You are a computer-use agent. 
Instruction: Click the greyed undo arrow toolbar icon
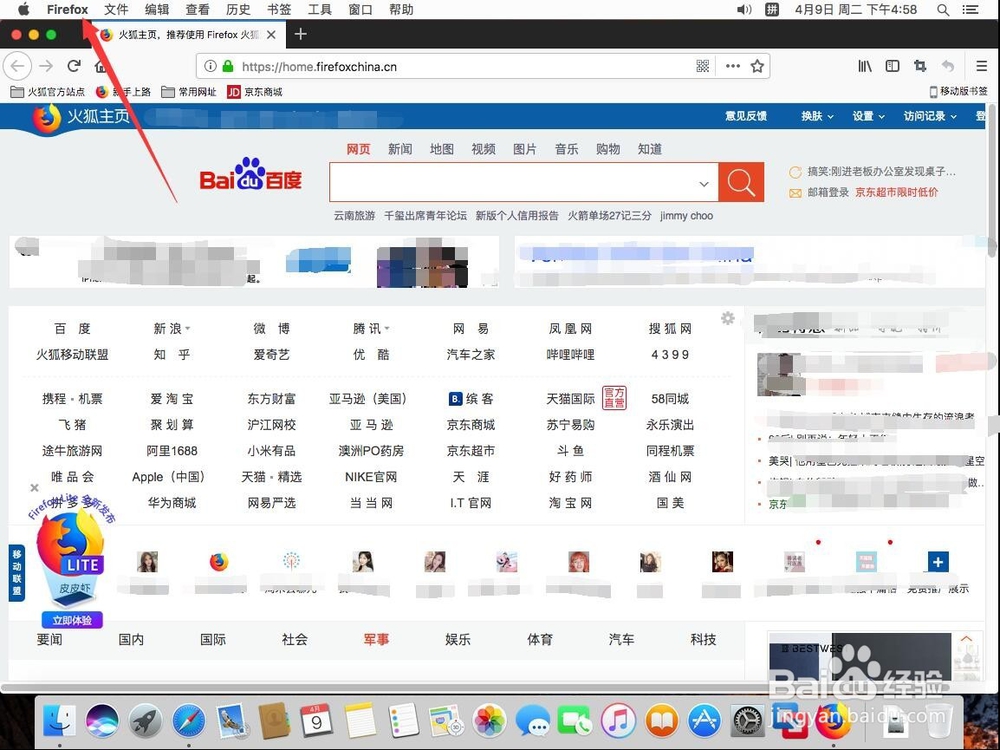pos(948,66)
